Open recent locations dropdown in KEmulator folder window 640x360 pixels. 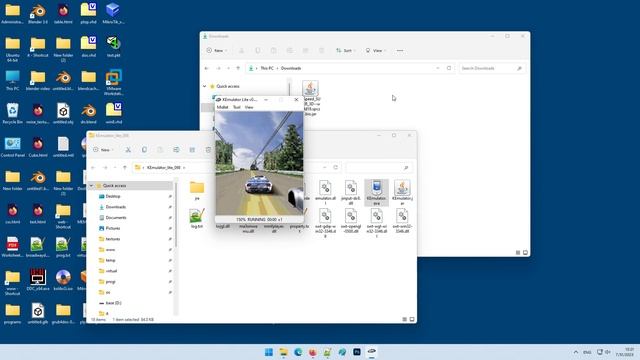115,168
